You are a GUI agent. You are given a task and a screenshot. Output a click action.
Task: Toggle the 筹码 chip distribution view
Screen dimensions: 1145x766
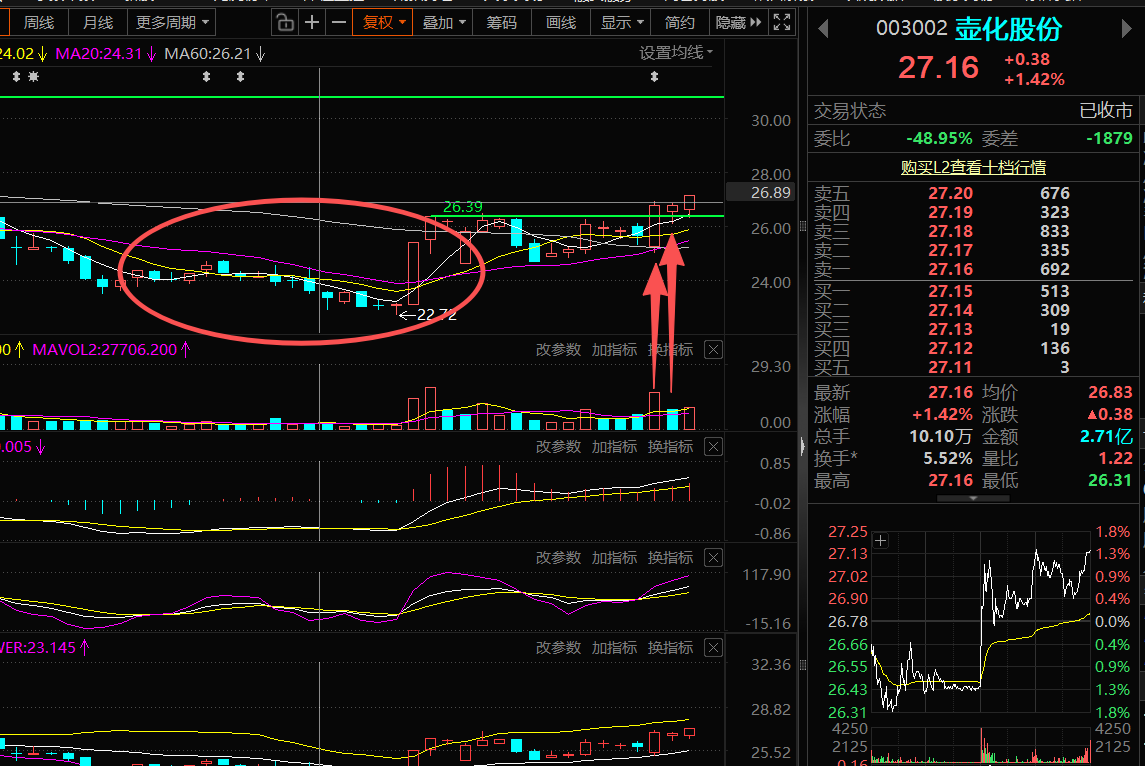pos(502,23)
